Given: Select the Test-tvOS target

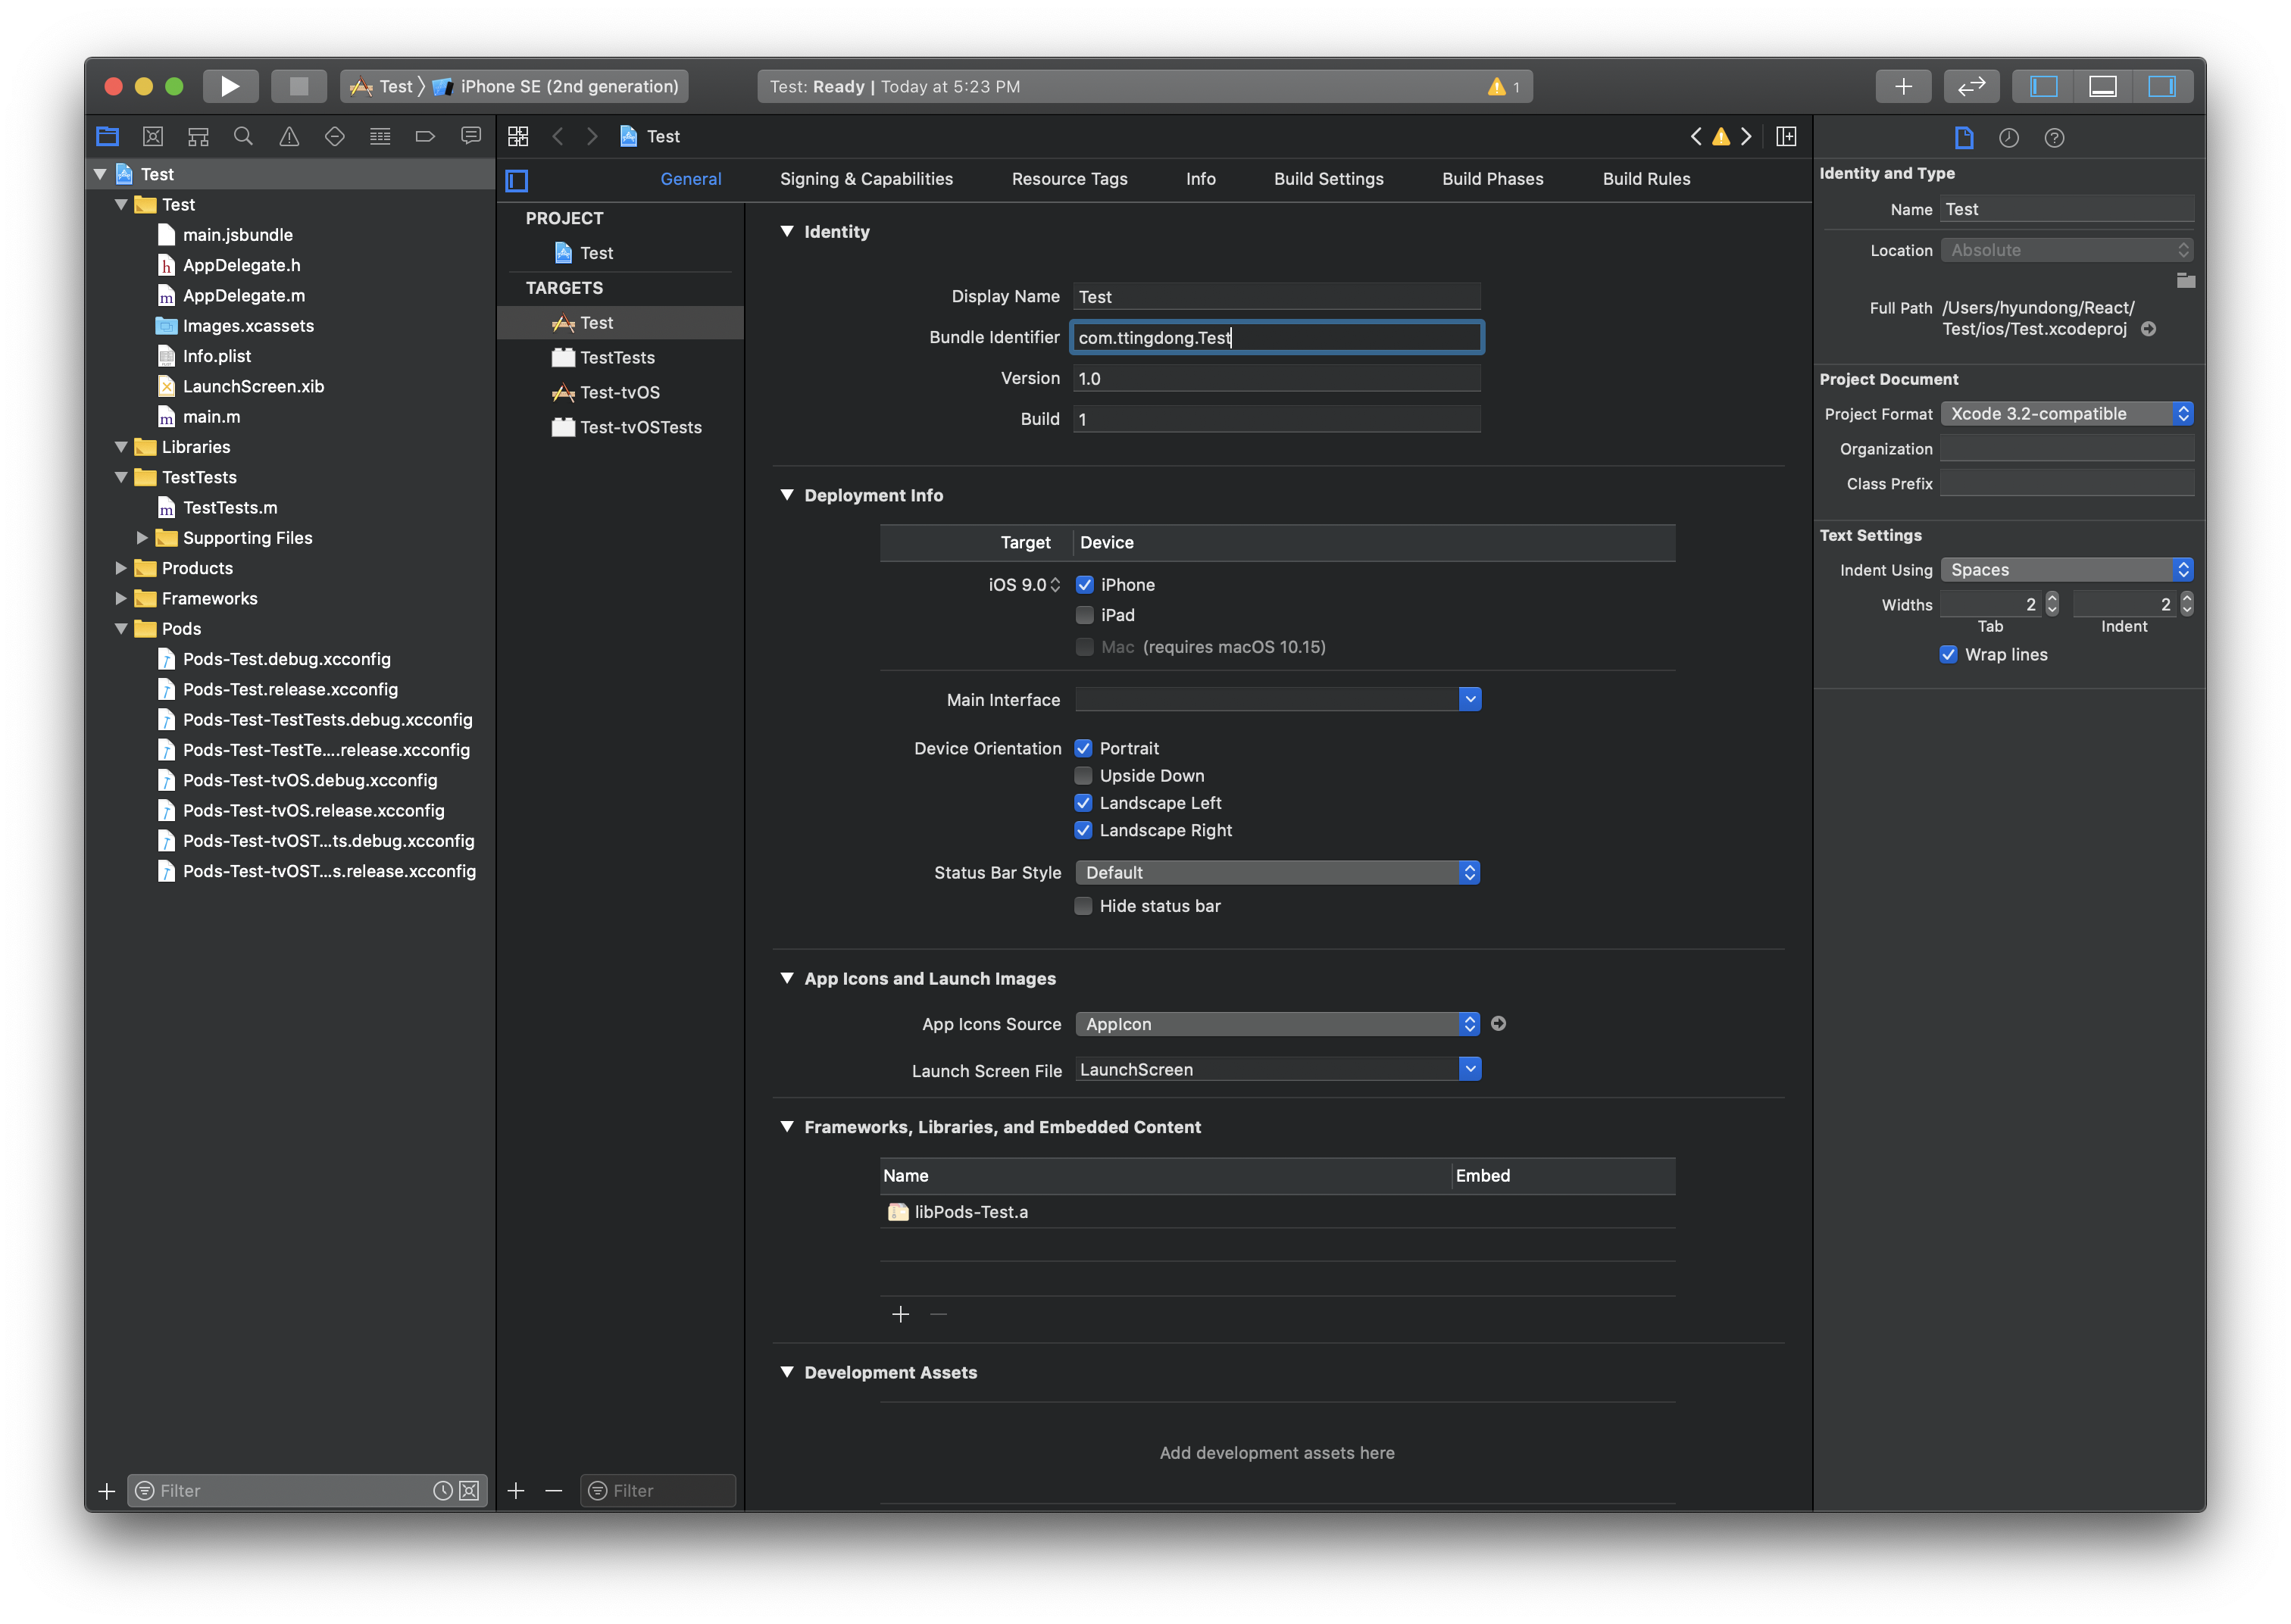Looking at the screenshot, I should click(620, 392).
